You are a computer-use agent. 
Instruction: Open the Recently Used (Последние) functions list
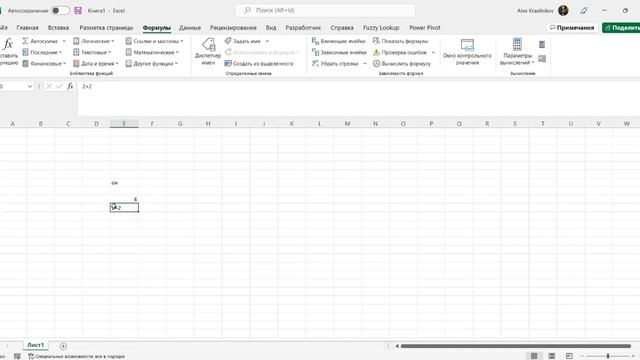(42, 52)
